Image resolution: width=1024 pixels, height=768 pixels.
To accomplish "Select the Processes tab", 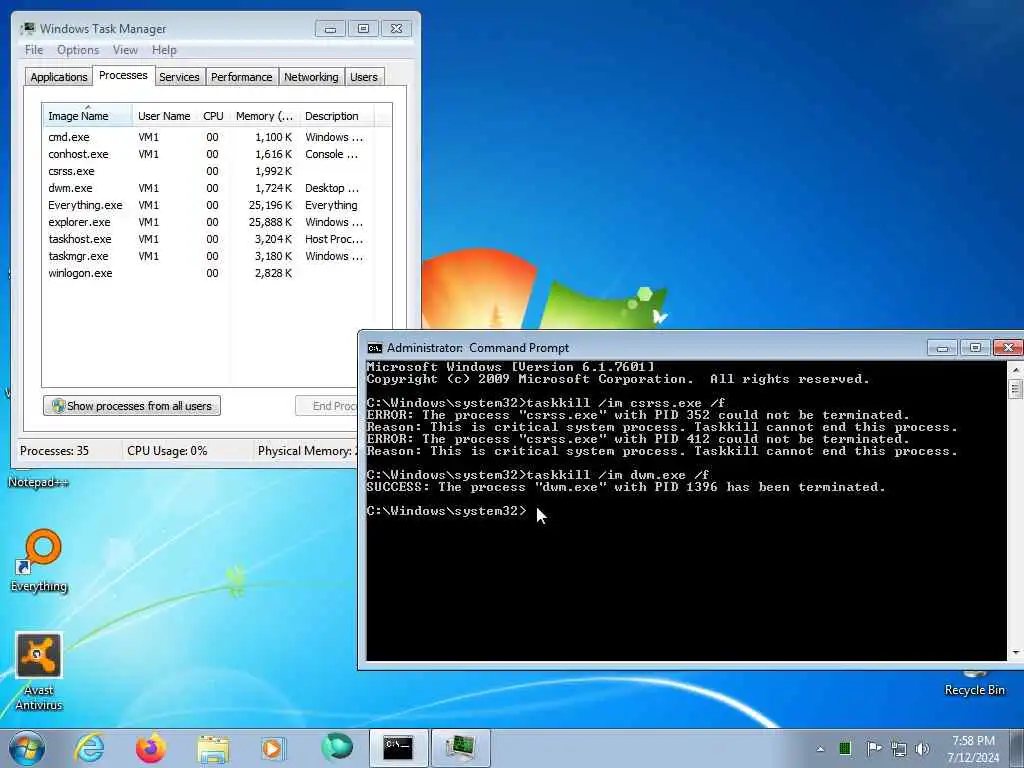I will tap(123, 75).
